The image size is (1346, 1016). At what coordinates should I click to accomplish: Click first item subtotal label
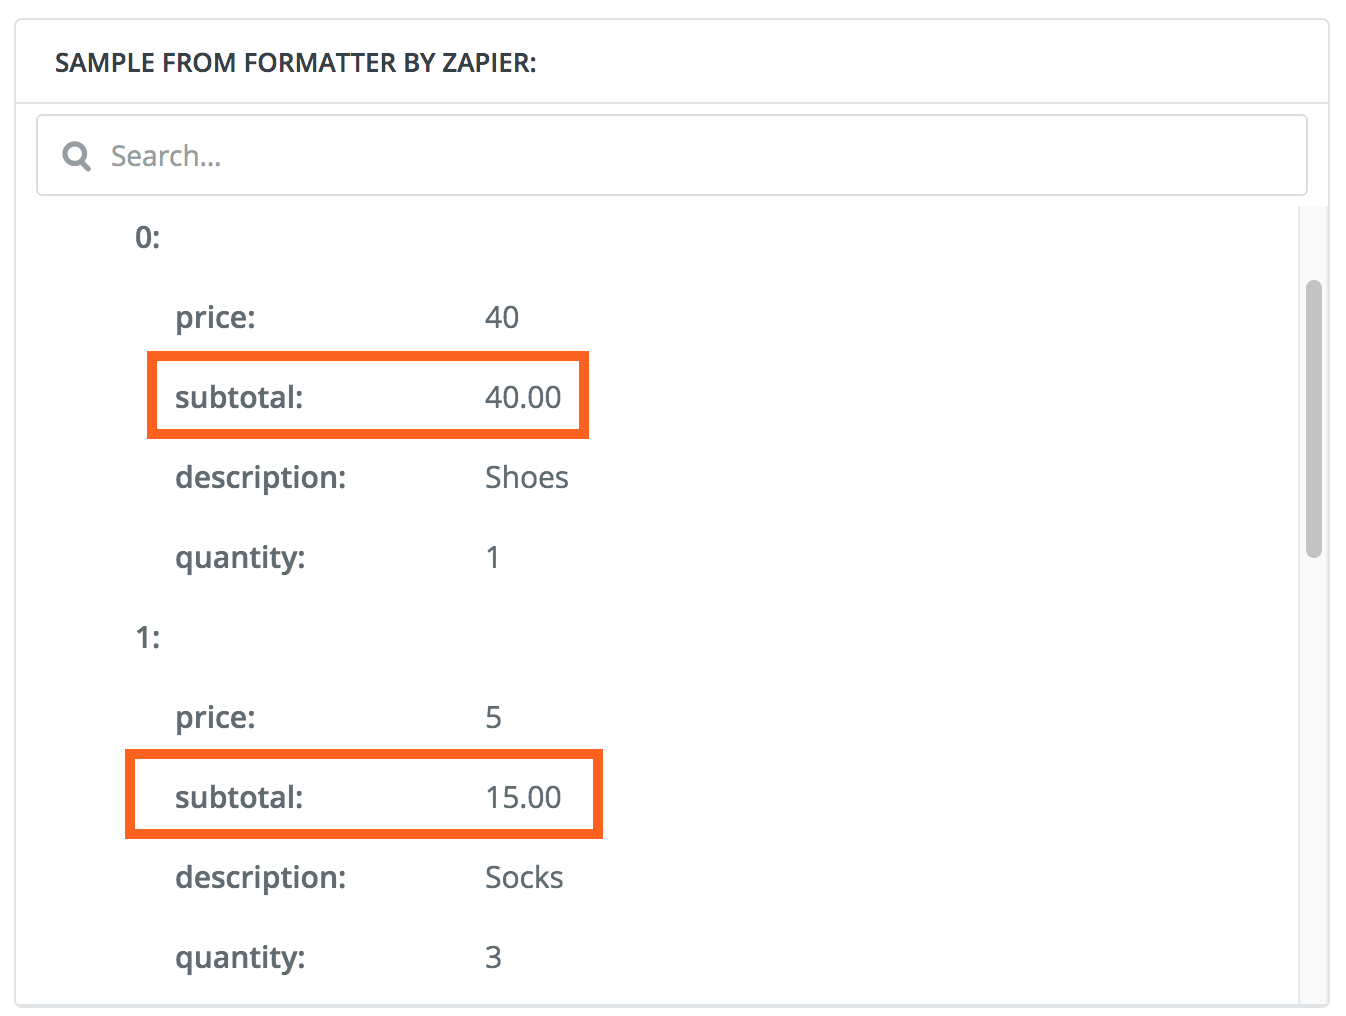(x=239, y=397)
